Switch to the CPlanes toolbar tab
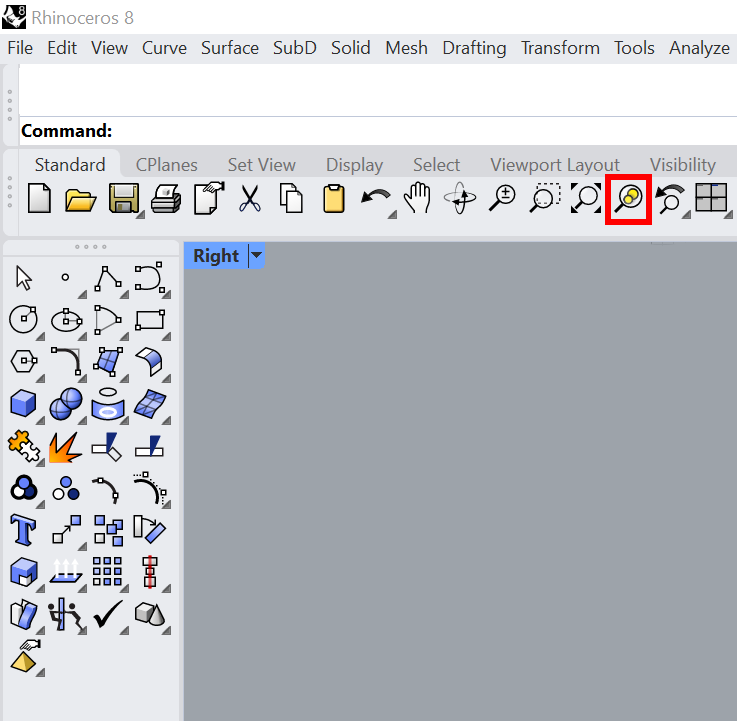Screen dimensions: 737x721 coord(166,165)
